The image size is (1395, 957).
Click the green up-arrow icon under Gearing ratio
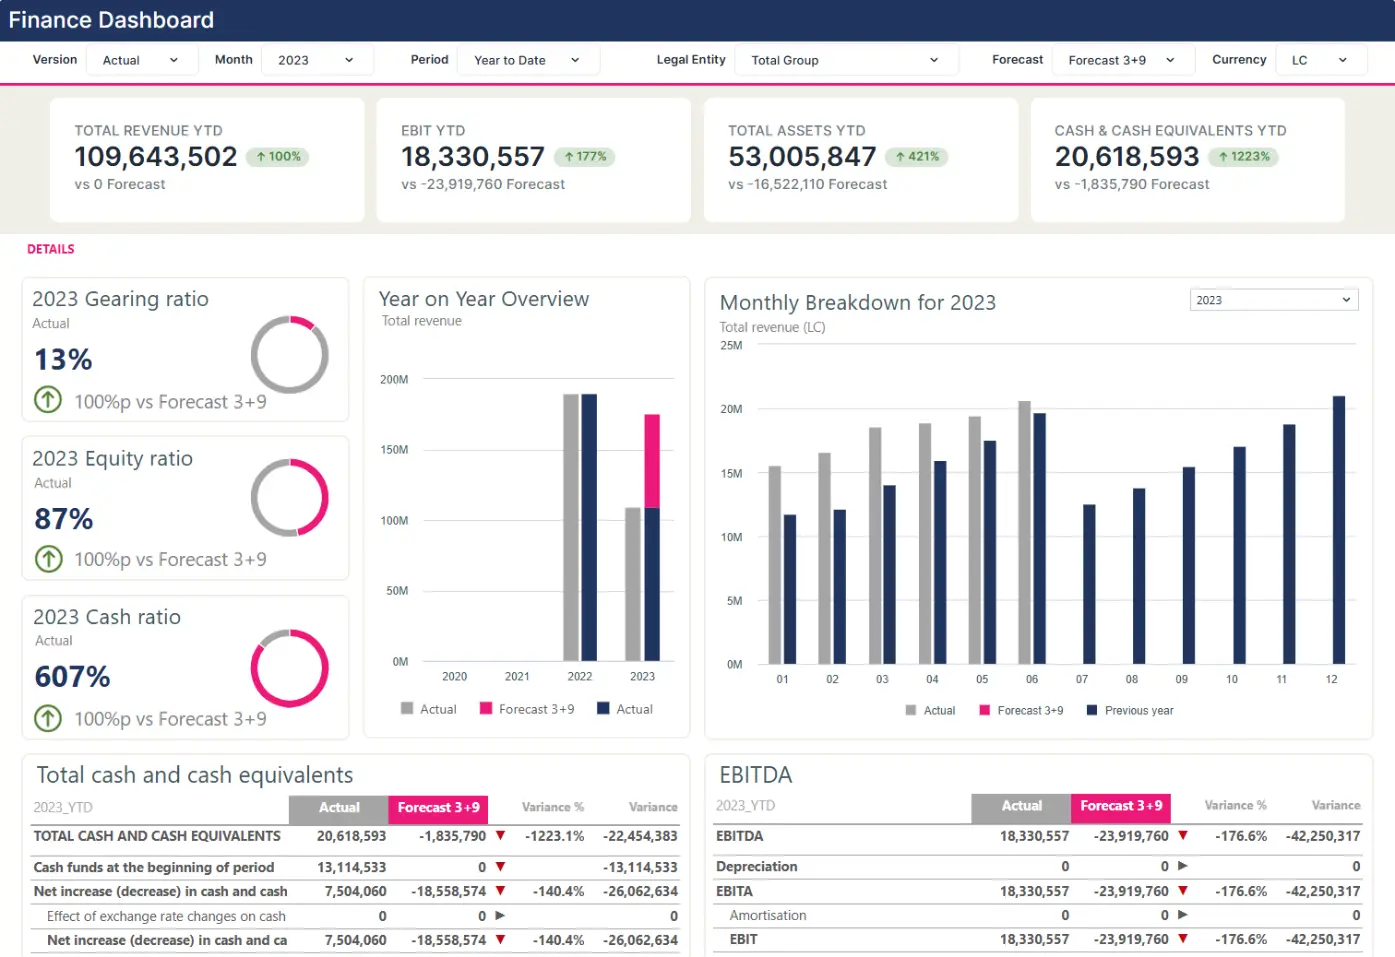(48, 400)
